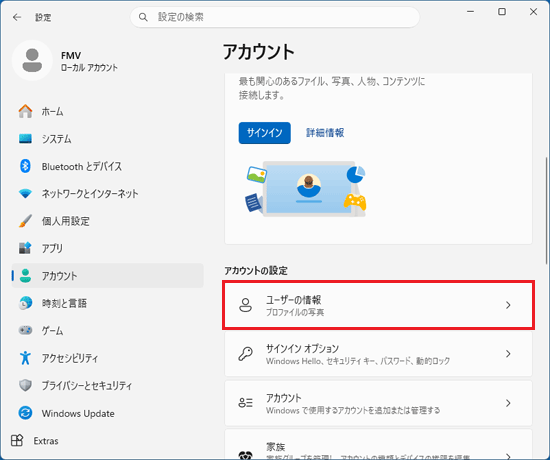Open ネットワークとインターネット settings

pyautogui.click(x=107, y=194)
